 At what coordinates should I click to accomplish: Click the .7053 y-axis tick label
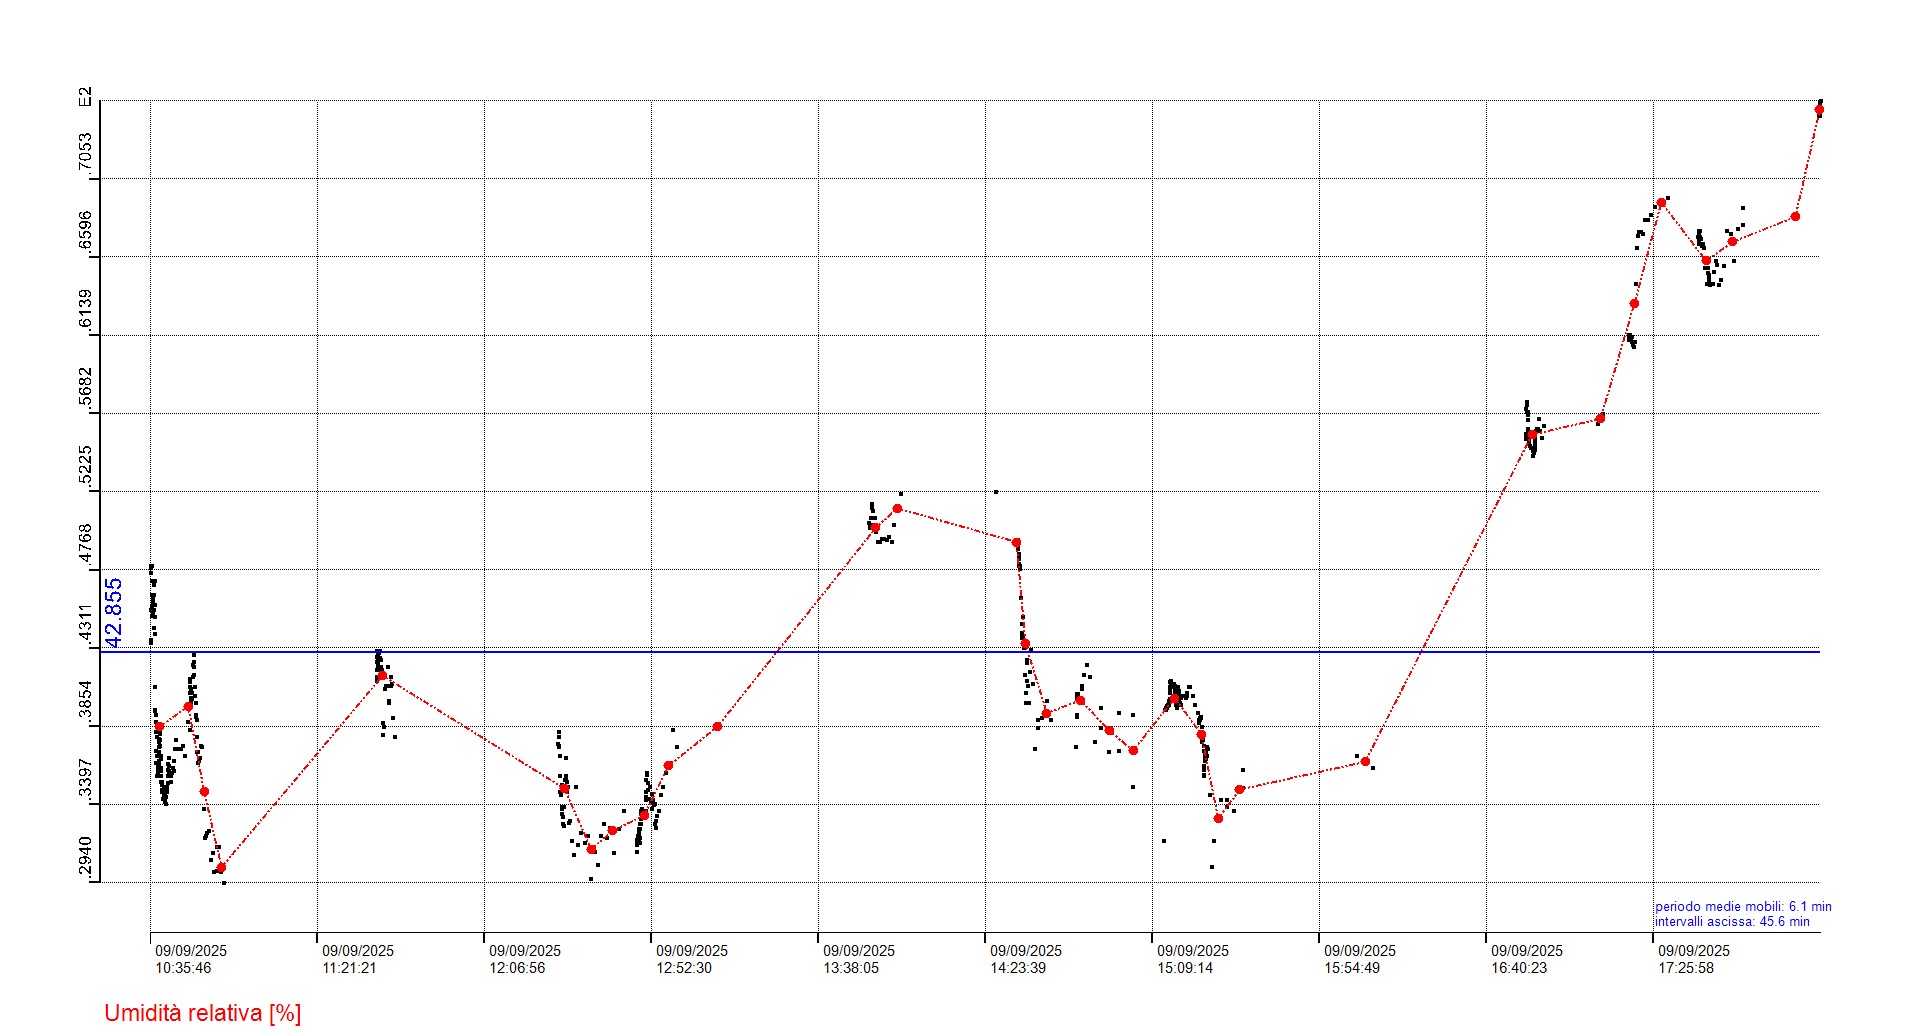pos(86,152)
